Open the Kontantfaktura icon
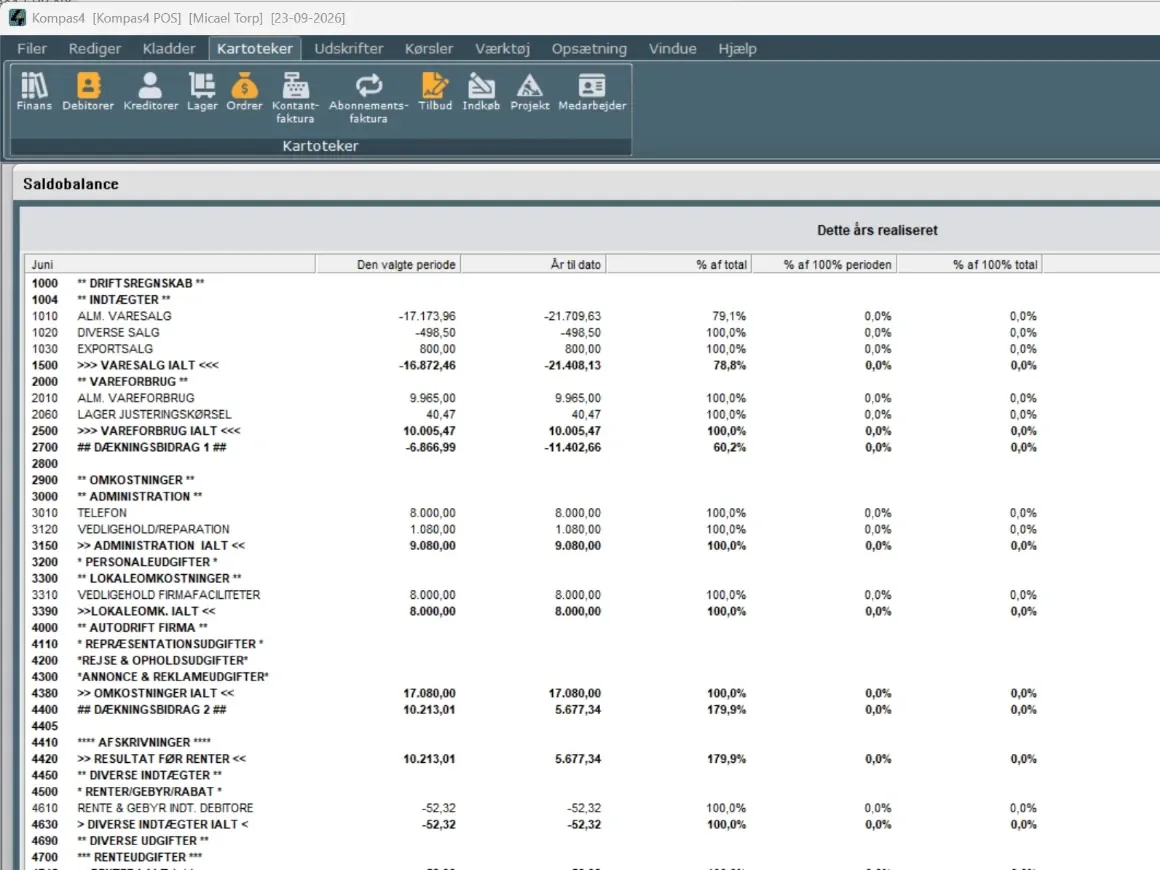The height and width of the screenshot is (870, 1160). (x=295, y=98)
